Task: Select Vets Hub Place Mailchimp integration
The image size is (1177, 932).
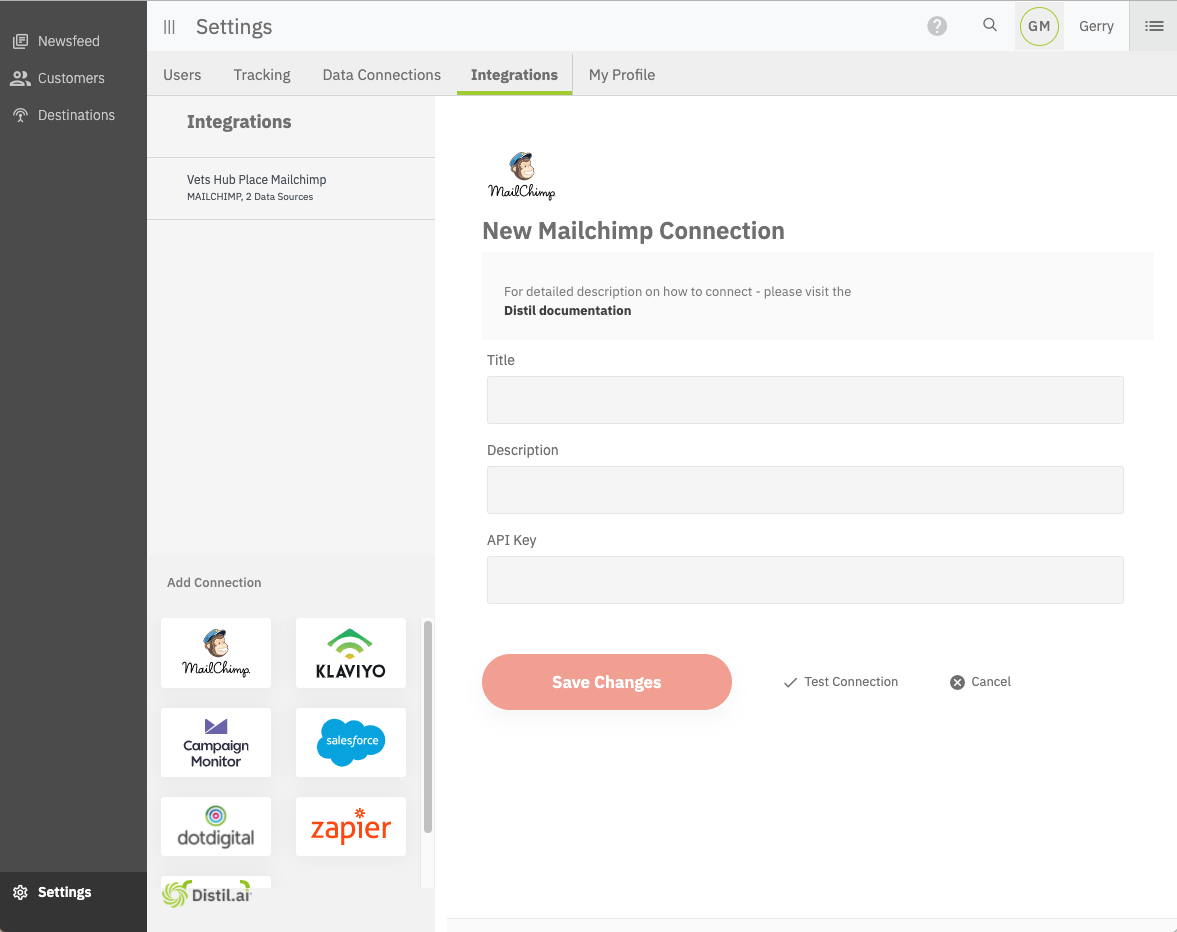Action: pyautogui.click(x=291, y=188)
